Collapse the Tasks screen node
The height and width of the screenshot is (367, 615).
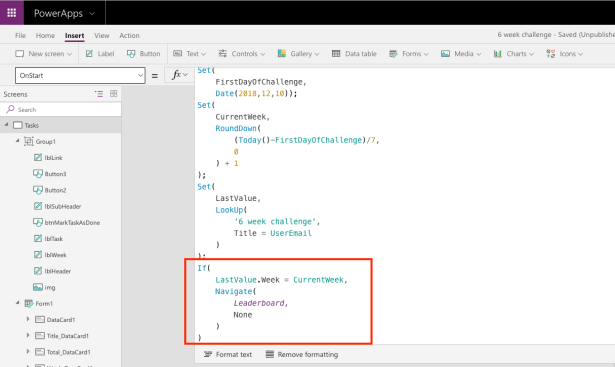pyautogui.click(x=6, y=125)
